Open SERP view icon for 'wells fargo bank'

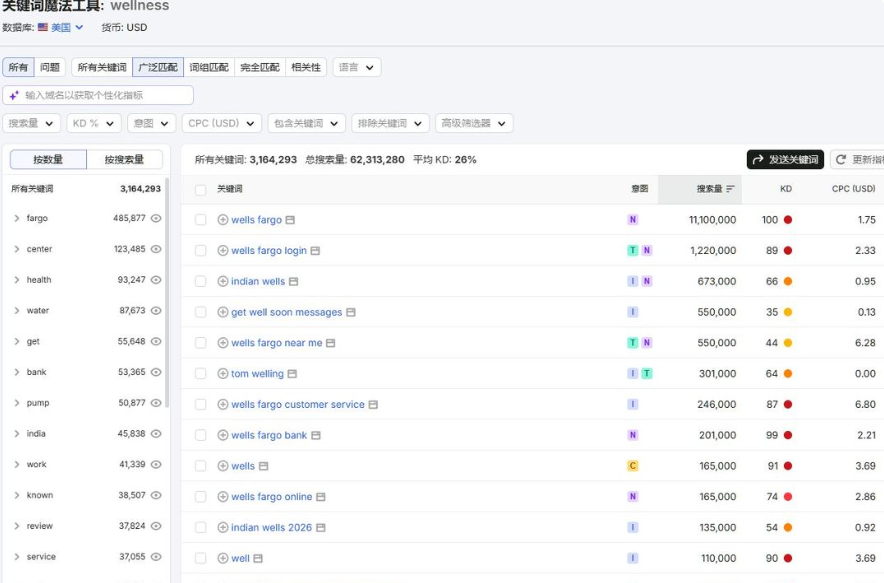coord(316,435)
